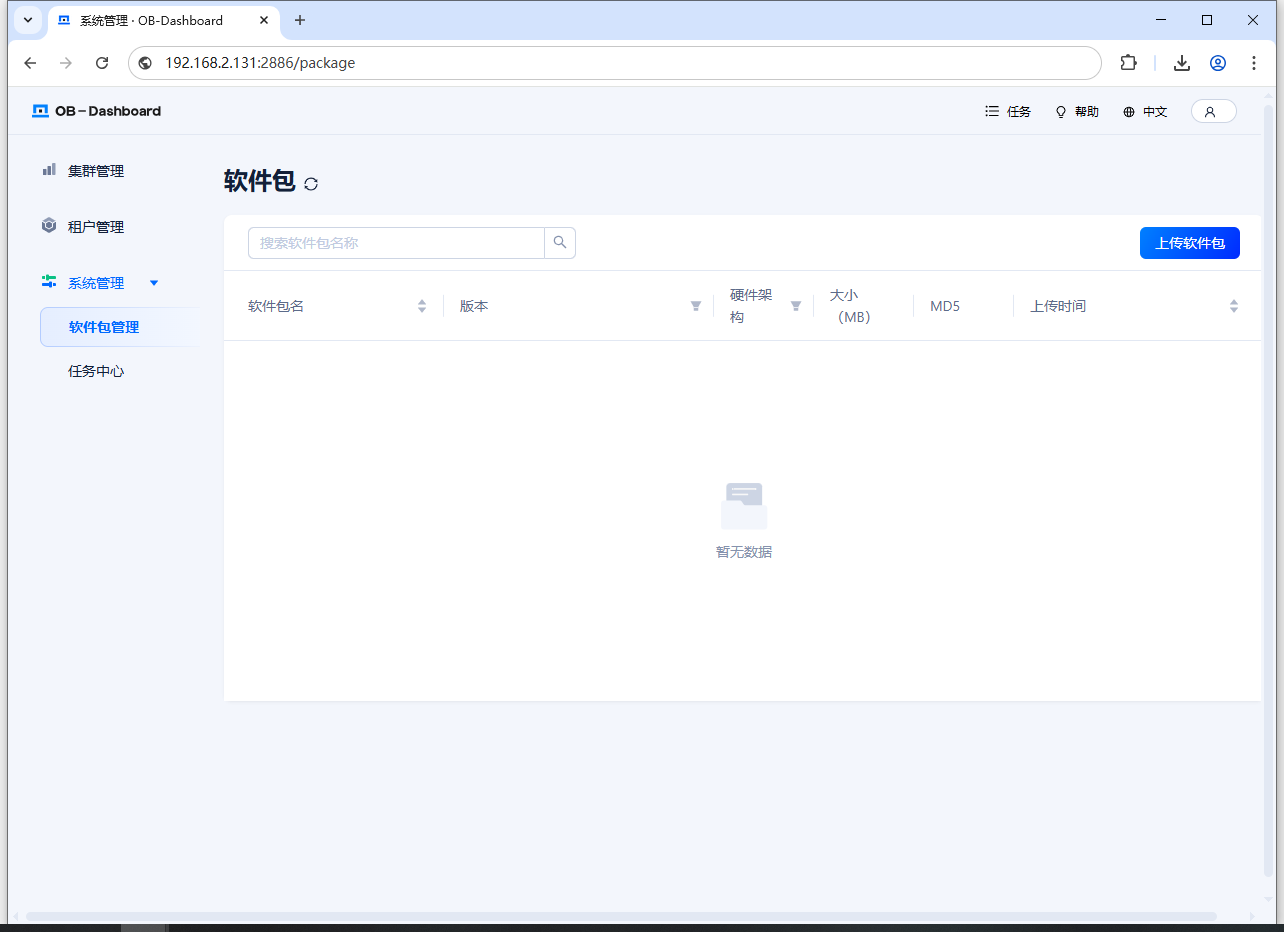Viewport: 1284px width, 932px height.
Task: Open the 任务 list in header
Action: (1008, 112)
